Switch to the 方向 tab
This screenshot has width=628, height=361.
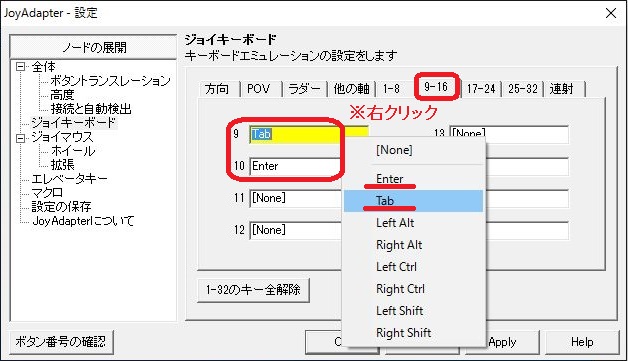[x=217, y=89]
